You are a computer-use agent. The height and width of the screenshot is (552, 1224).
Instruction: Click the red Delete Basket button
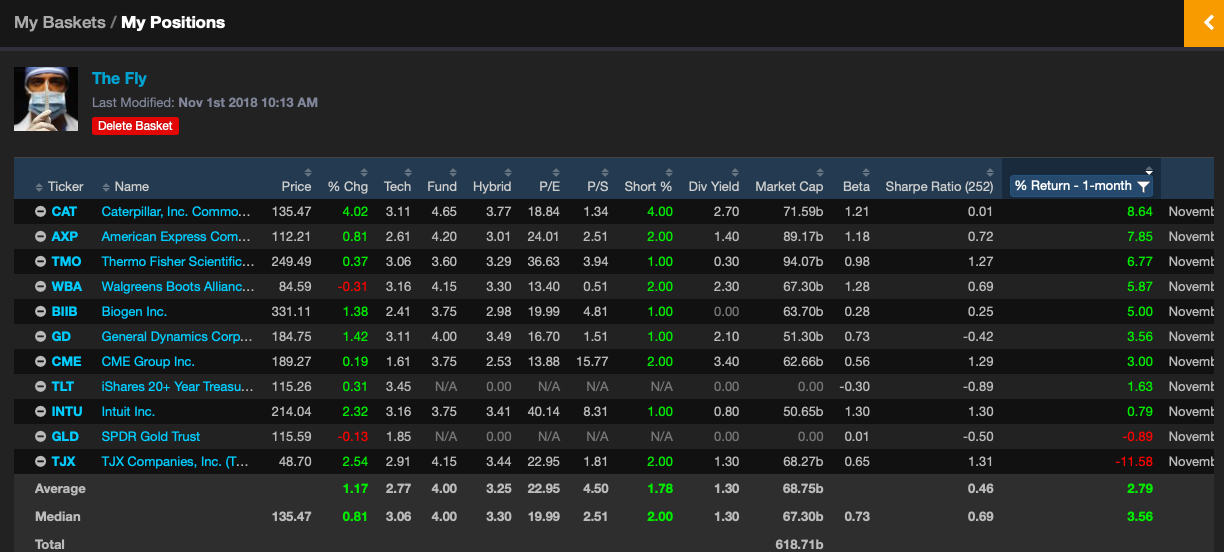(x=136, y=126)
